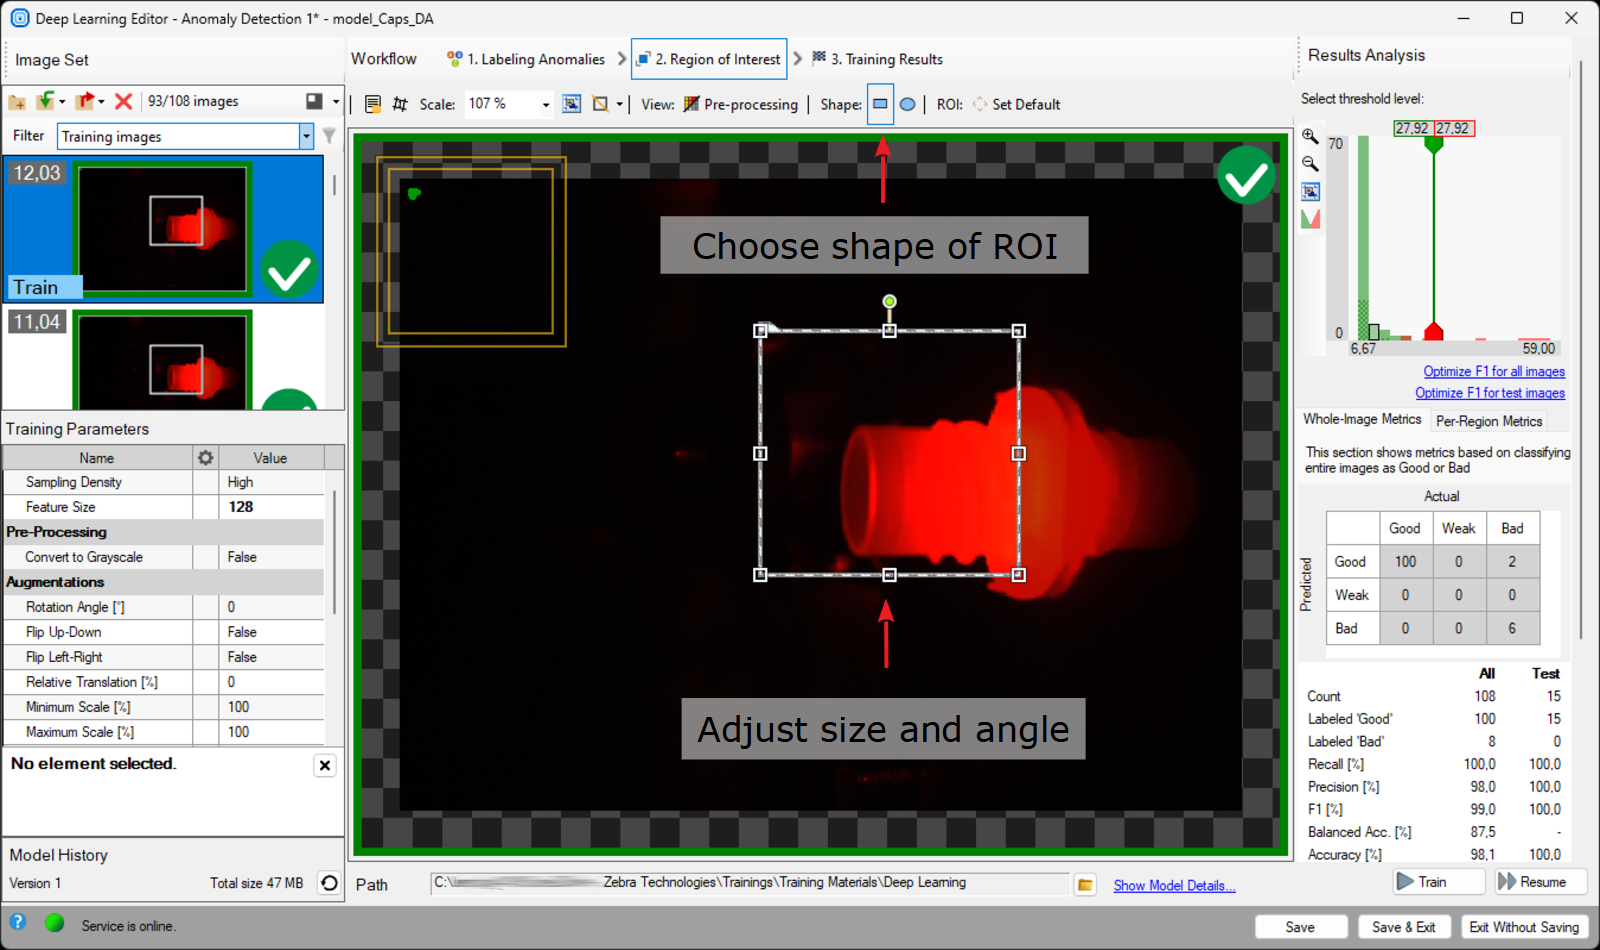Toggle the Pre-processing view
The width and height of the screenshot is (1600, 950).
point(741,104)
